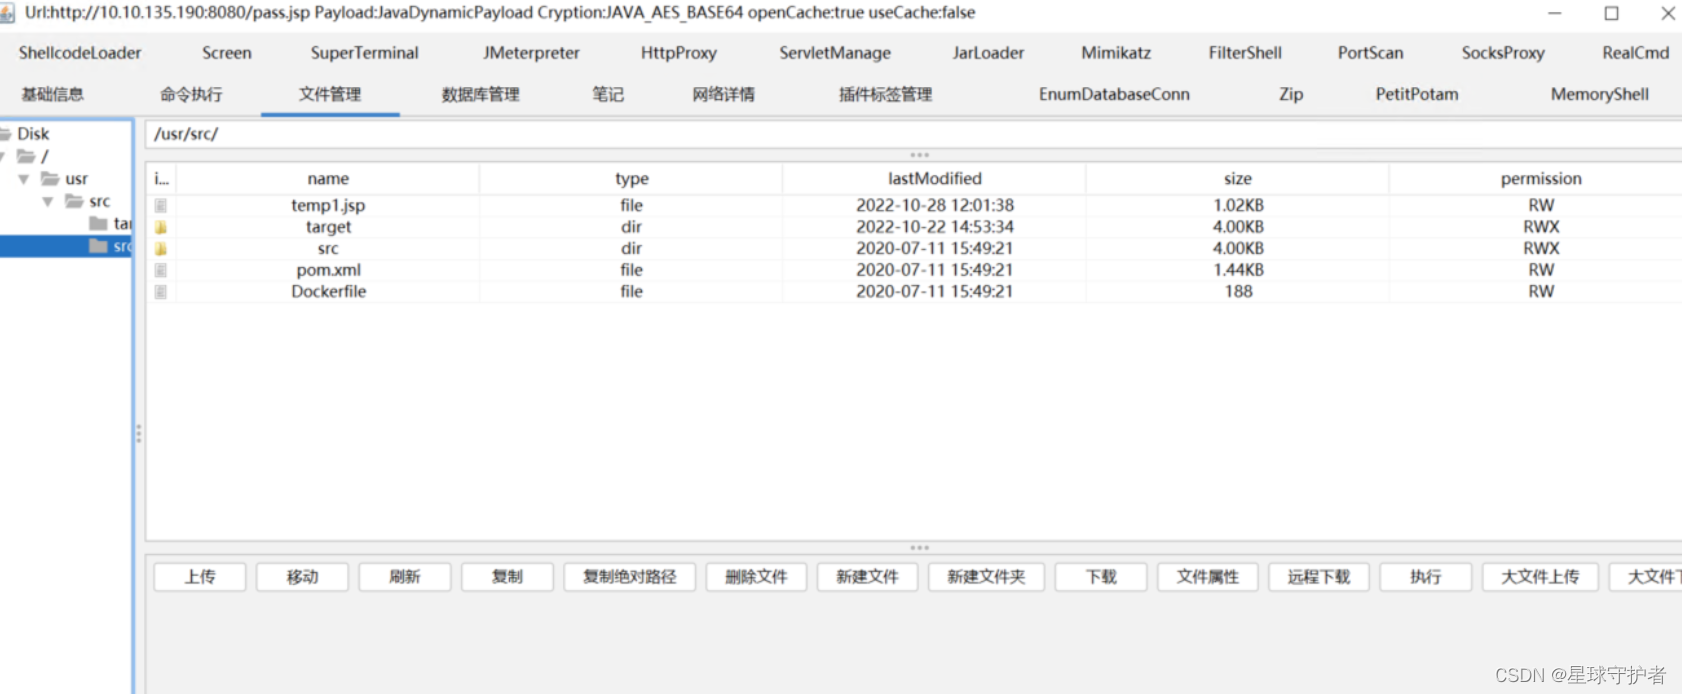The width and height of the screenshot is (1682, 694).
Task: Sort by the lastModified column header
Action: tap(934, 179)
